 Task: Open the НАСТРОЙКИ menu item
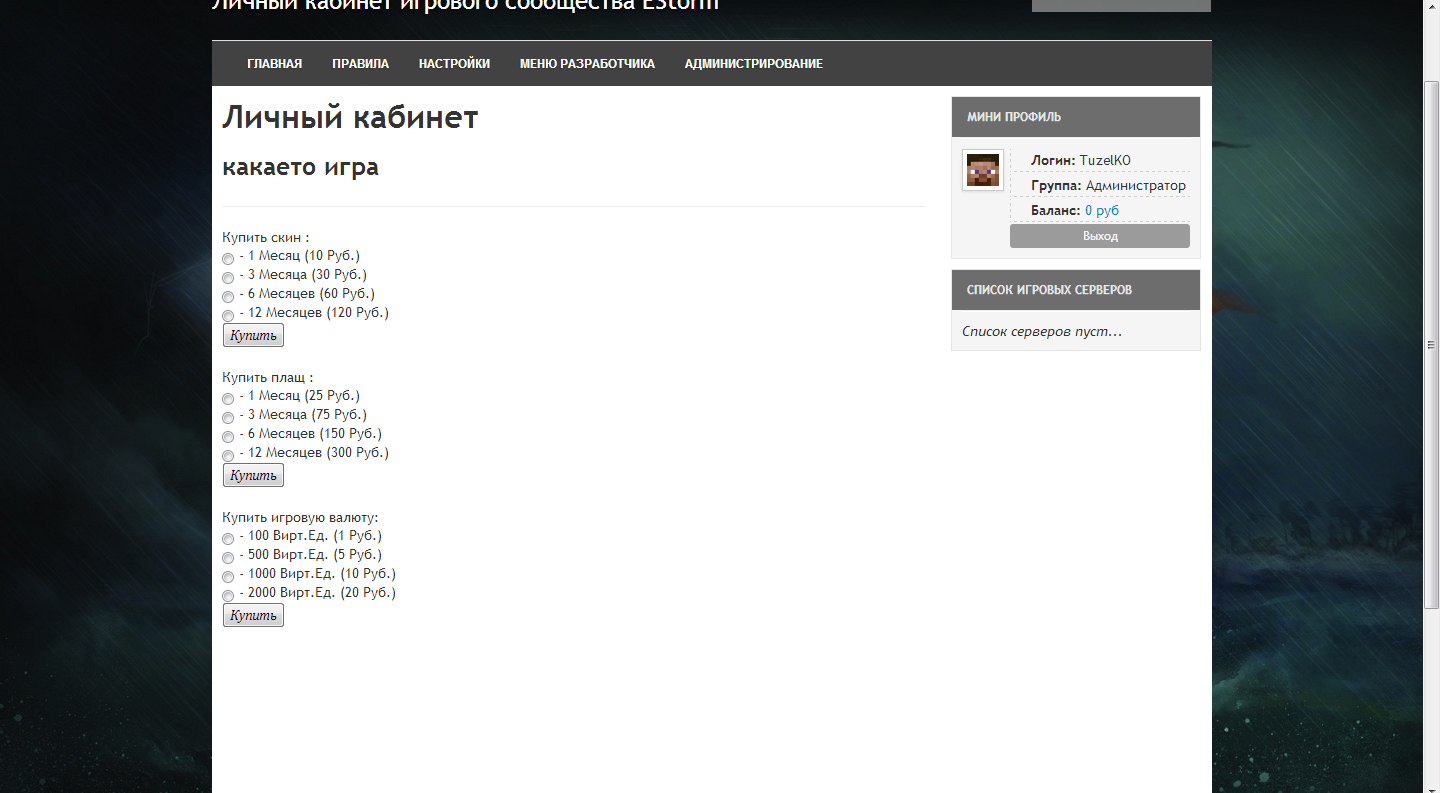click(454, 64)
